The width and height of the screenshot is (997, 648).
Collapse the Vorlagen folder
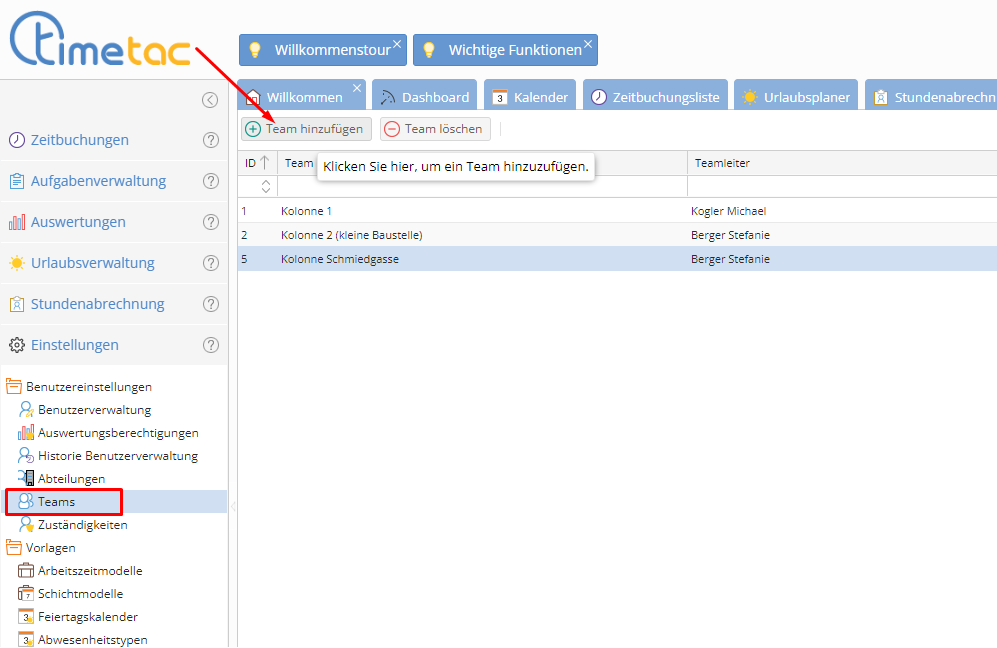tap(15, 548)
